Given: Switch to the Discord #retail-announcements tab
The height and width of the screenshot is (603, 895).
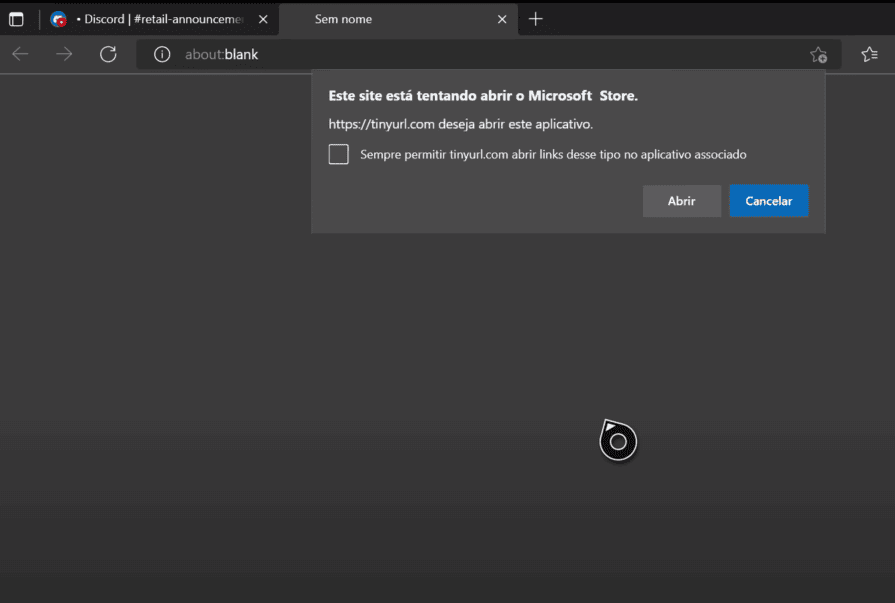Looking at the screenshot, I should tap(160, 19).
